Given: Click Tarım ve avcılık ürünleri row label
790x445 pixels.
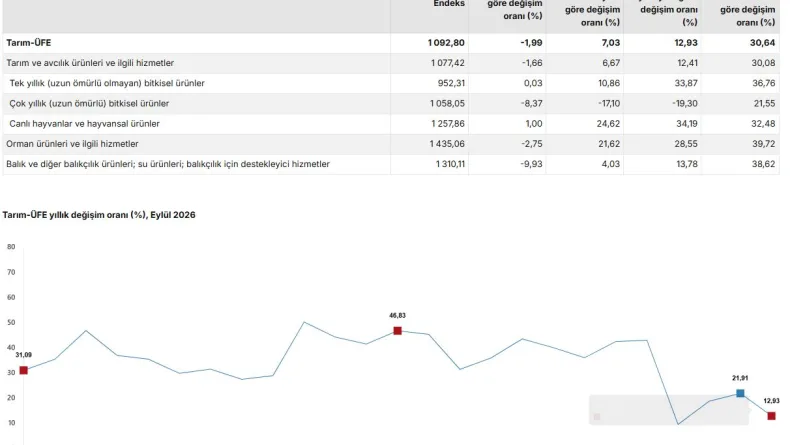Looking at the screenshot, I should tap(90, 63).
